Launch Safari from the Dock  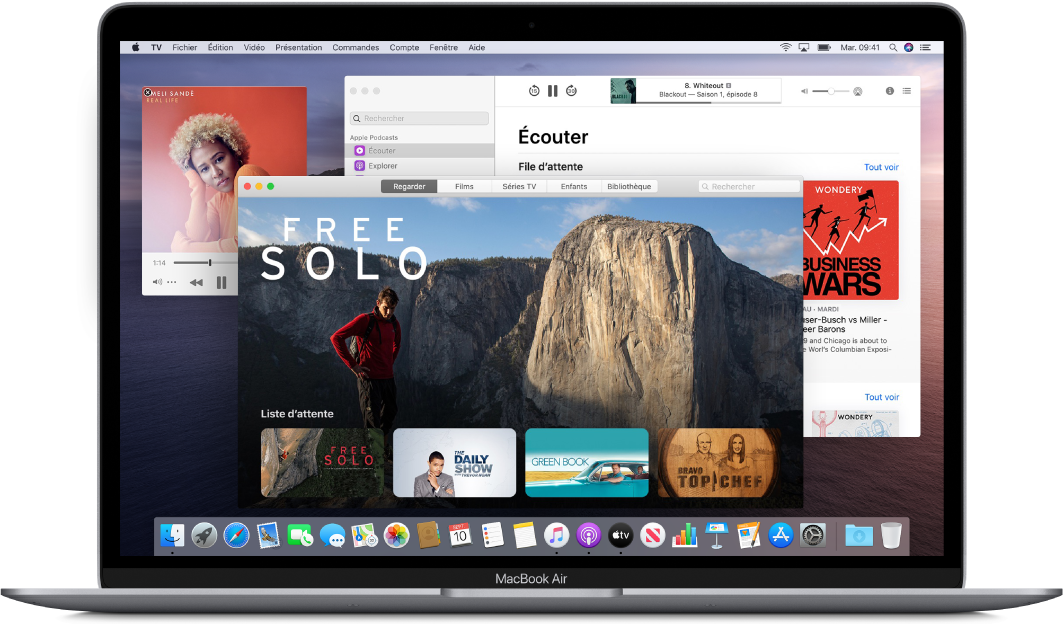pos(237,537)
